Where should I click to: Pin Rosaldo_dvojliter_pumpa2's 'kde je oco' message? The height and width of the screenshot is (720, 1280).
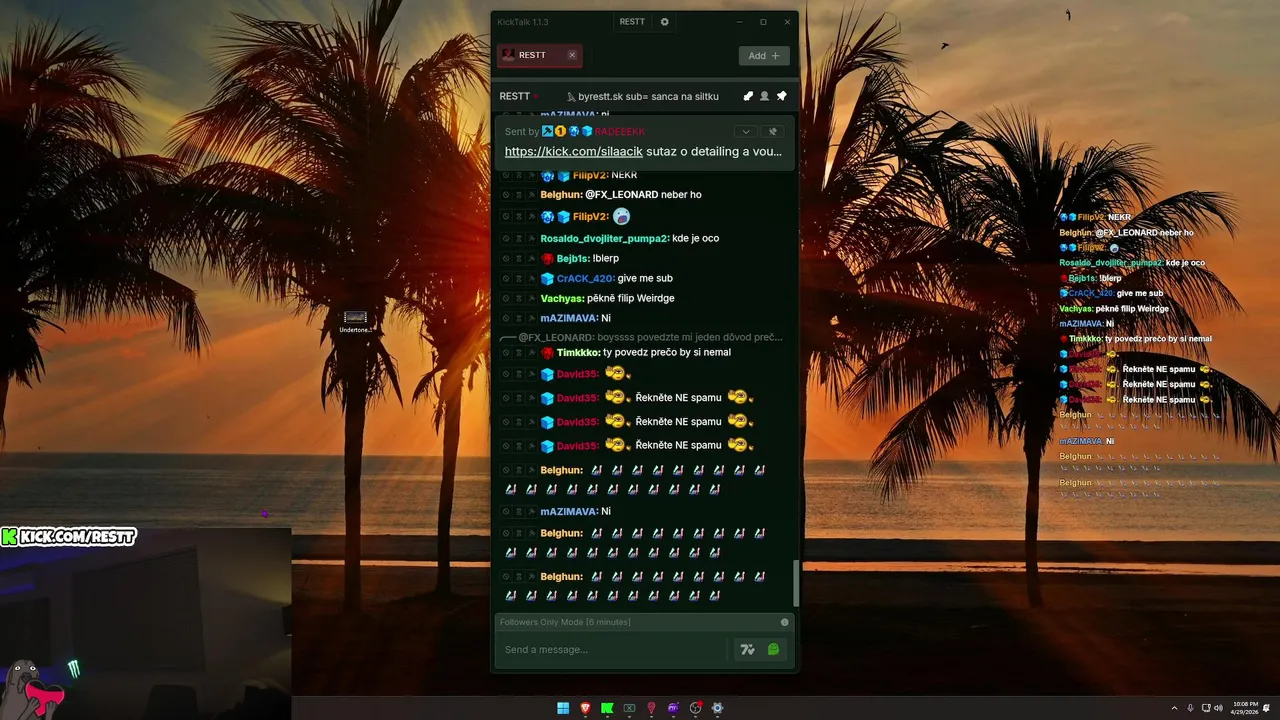531,239
